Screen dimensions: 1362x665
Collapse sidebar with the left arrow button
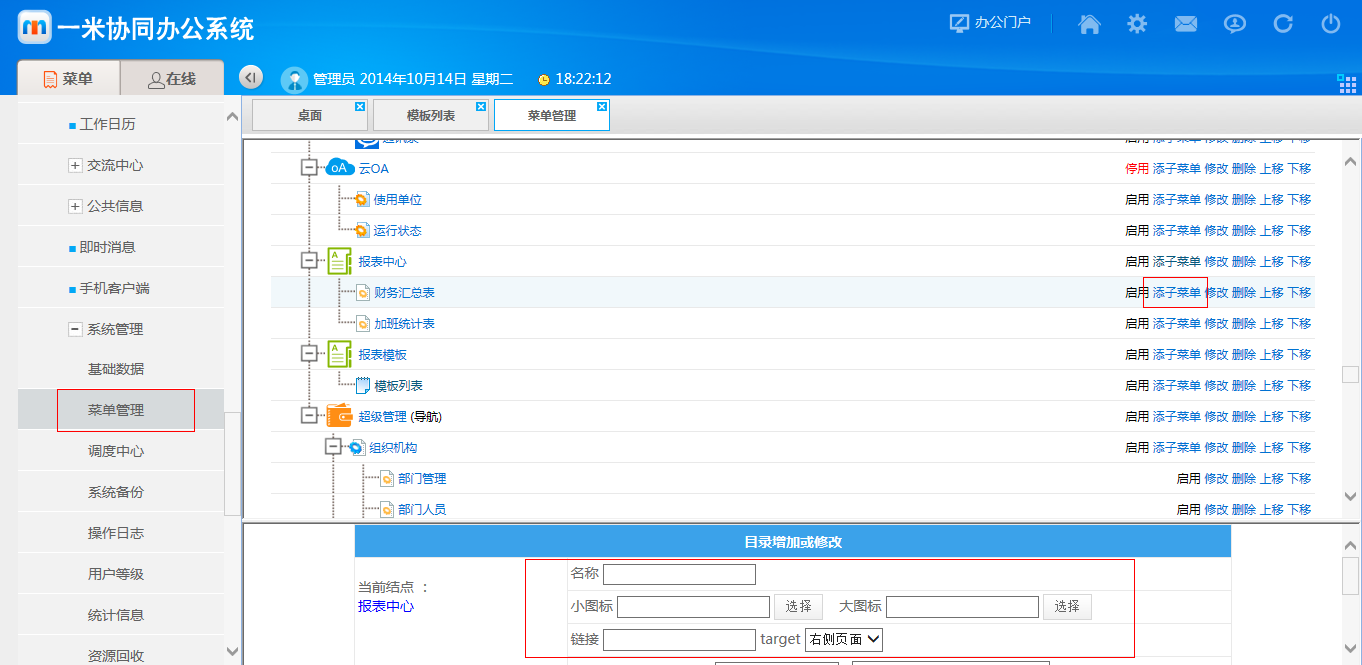(251, 78)
